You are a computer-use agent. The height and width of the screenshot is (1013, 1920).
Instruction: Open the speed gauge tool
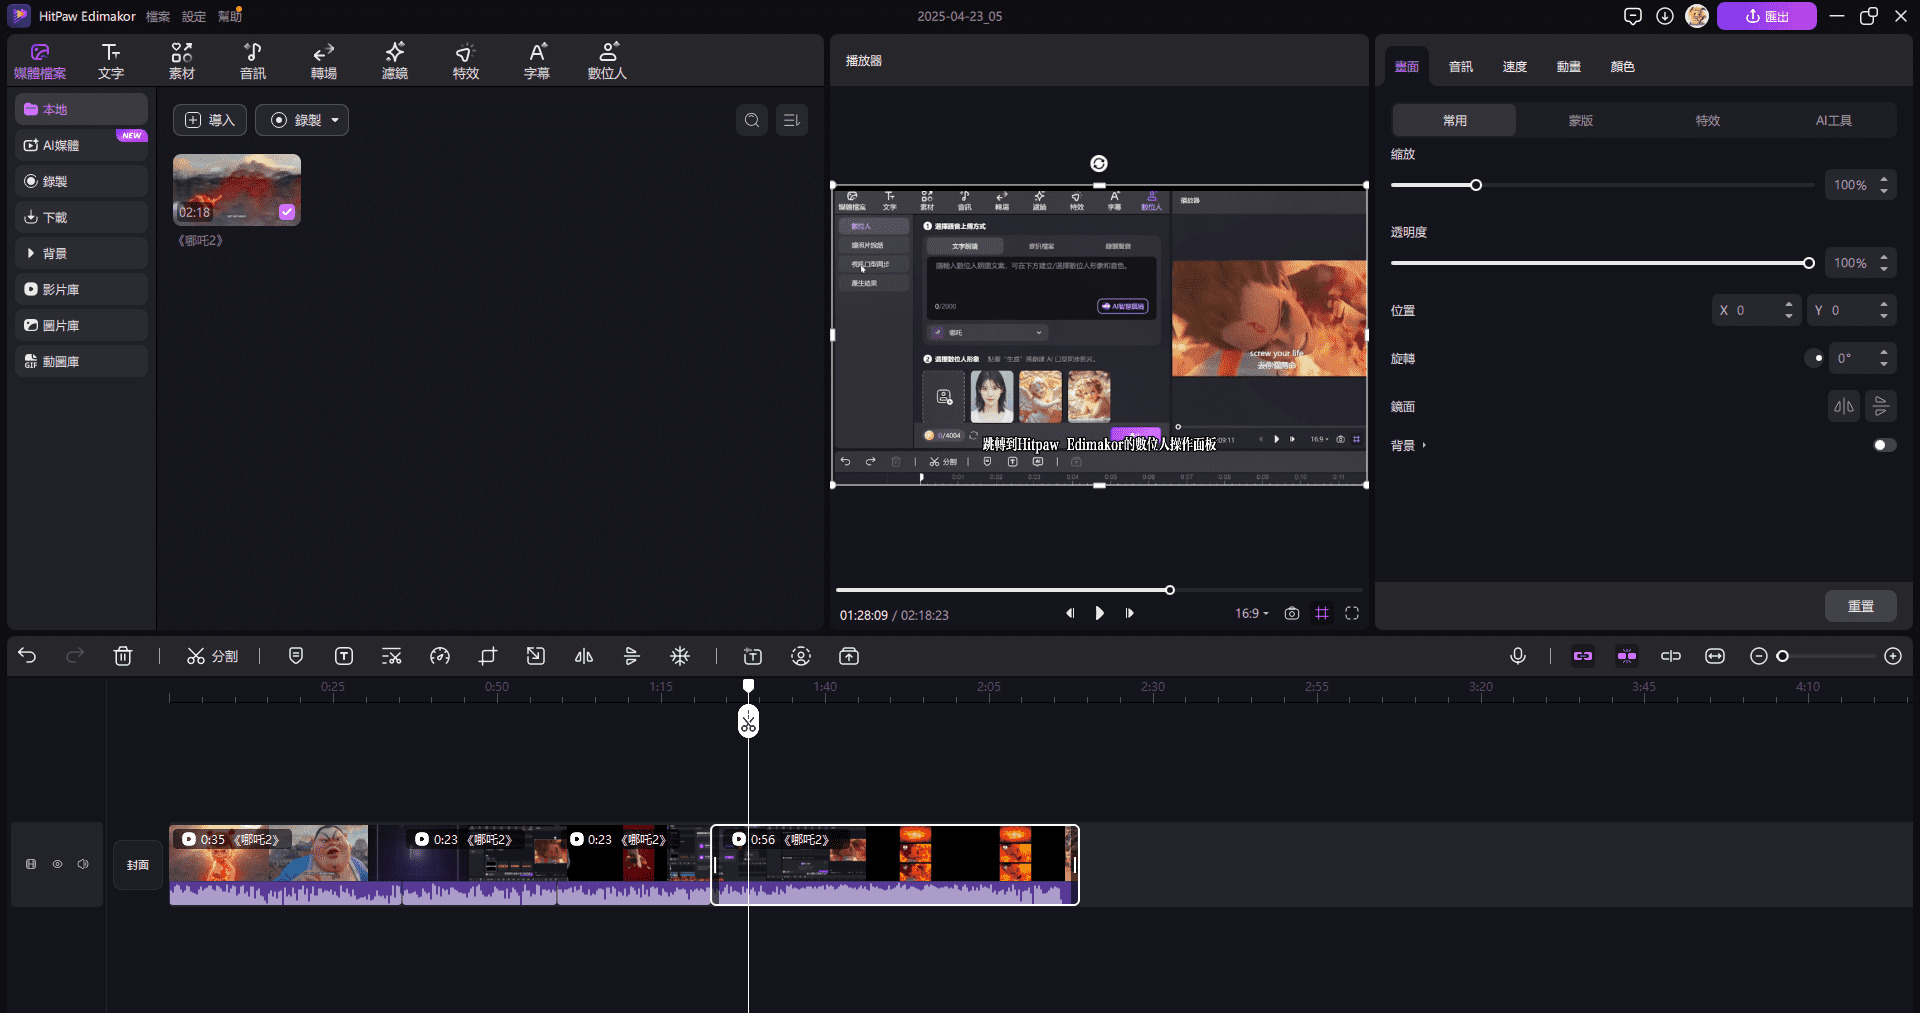pyautogui.click(x=440, y=656)
